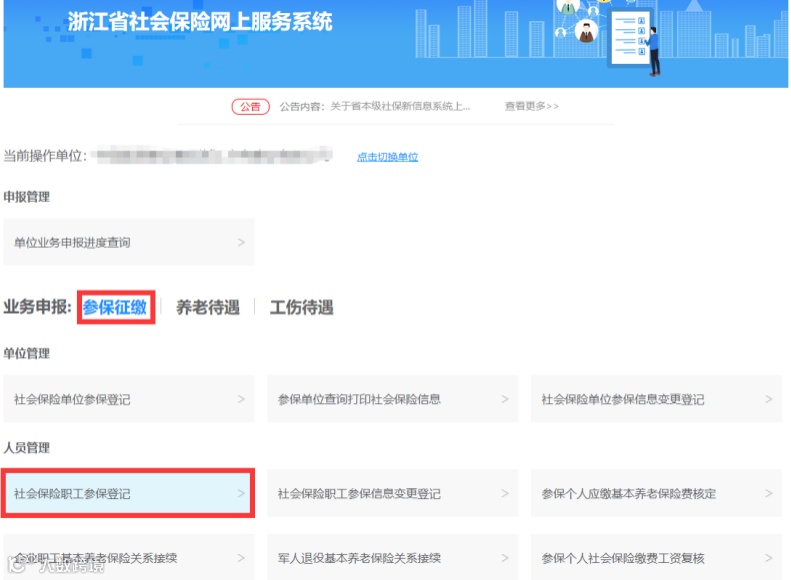The height and width of the screenshot is (580, 791).
Task: Click the chevron arrow on 军人退役基本养老保险关系接续
Action: [505, 557]
